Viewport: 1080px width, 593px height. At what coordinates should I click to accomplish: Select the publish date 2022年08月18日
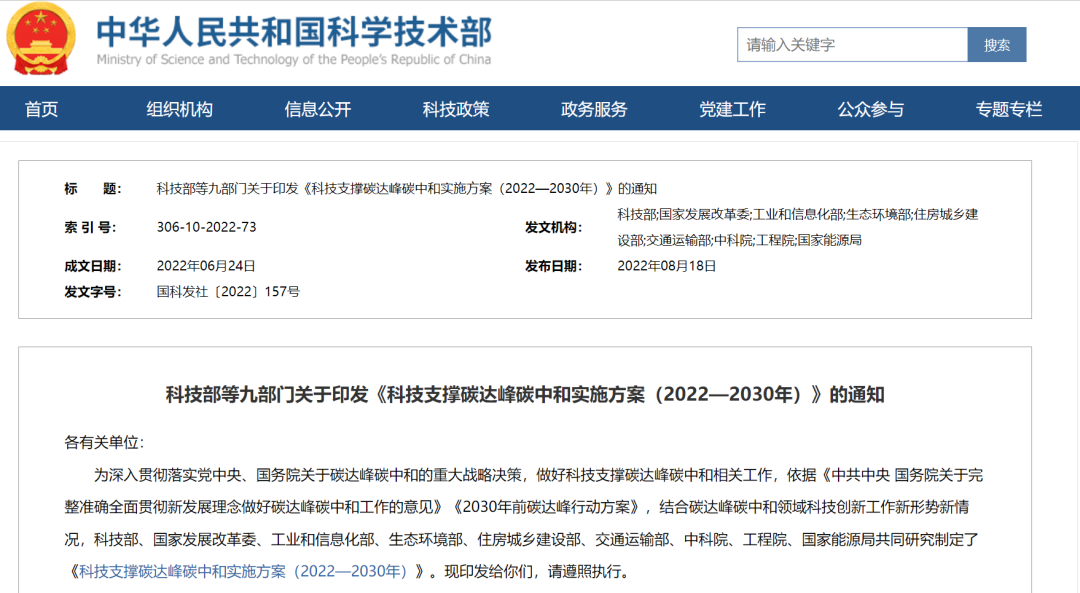pos(667,266)
